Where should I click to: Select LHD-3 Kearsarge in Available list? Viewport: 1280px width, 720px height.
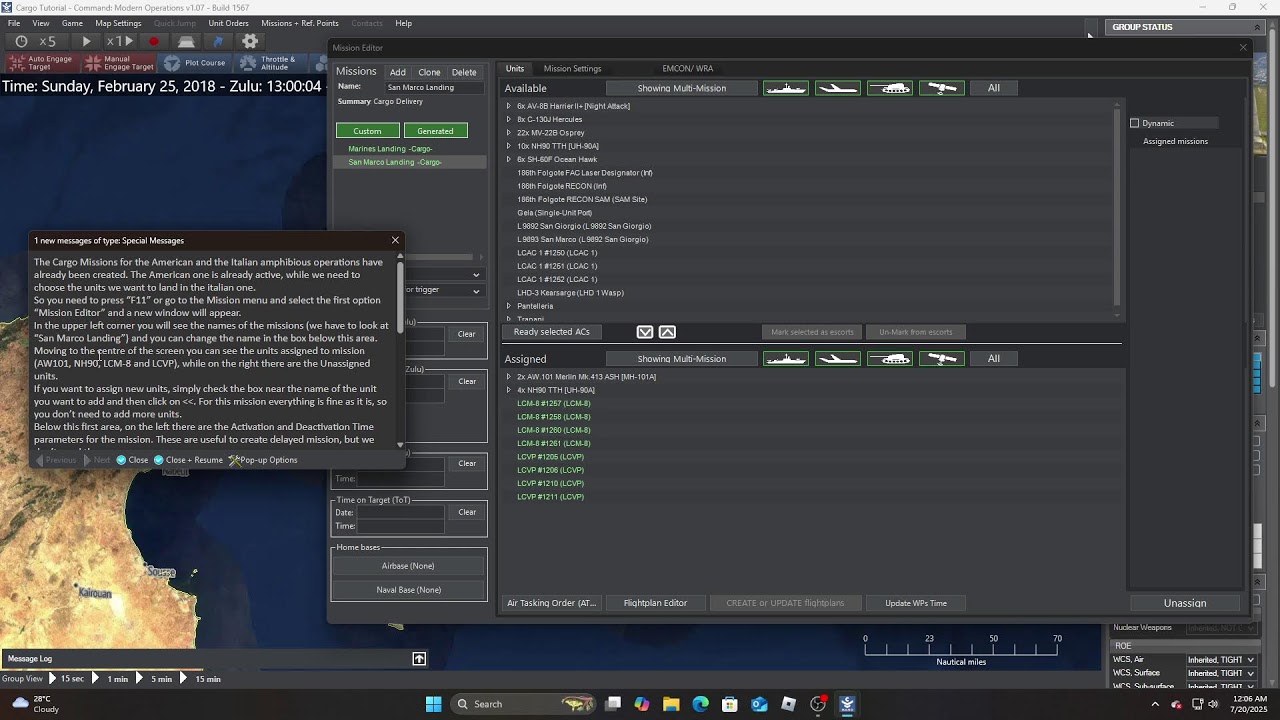pos(570,293)
